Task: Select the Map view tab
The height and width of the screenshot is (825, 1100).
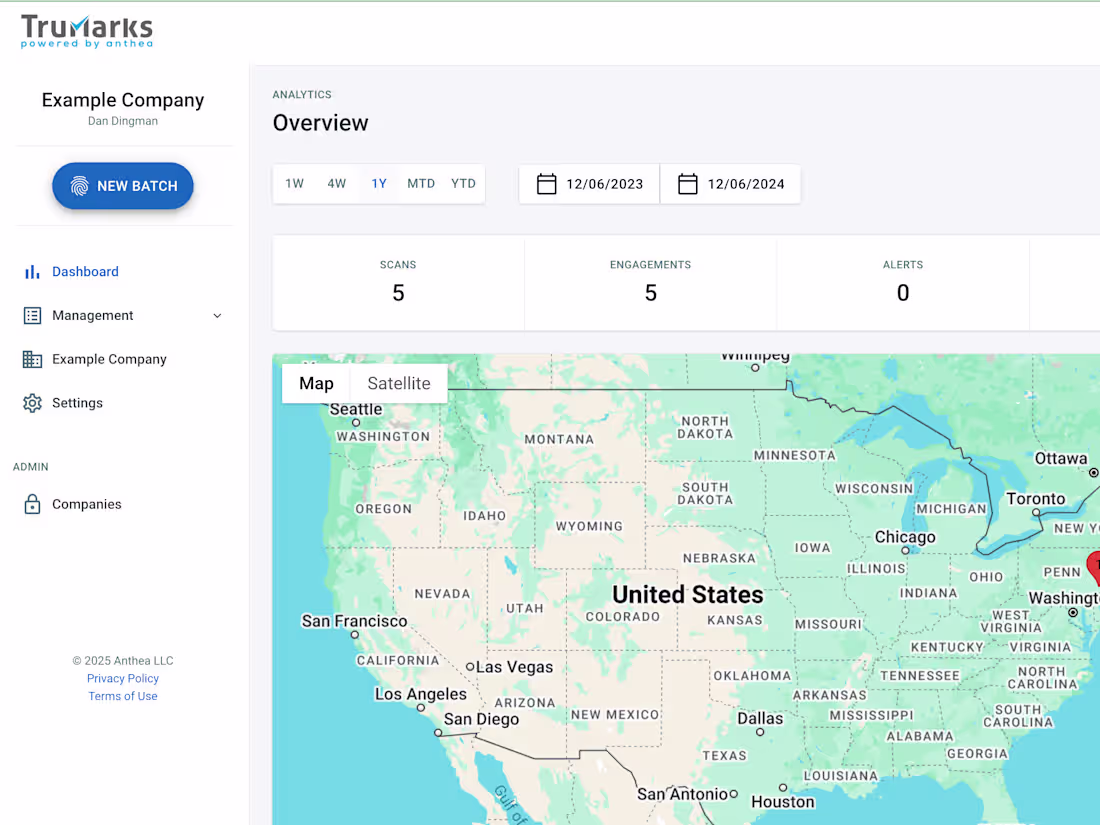Action: tap(316, 383)
